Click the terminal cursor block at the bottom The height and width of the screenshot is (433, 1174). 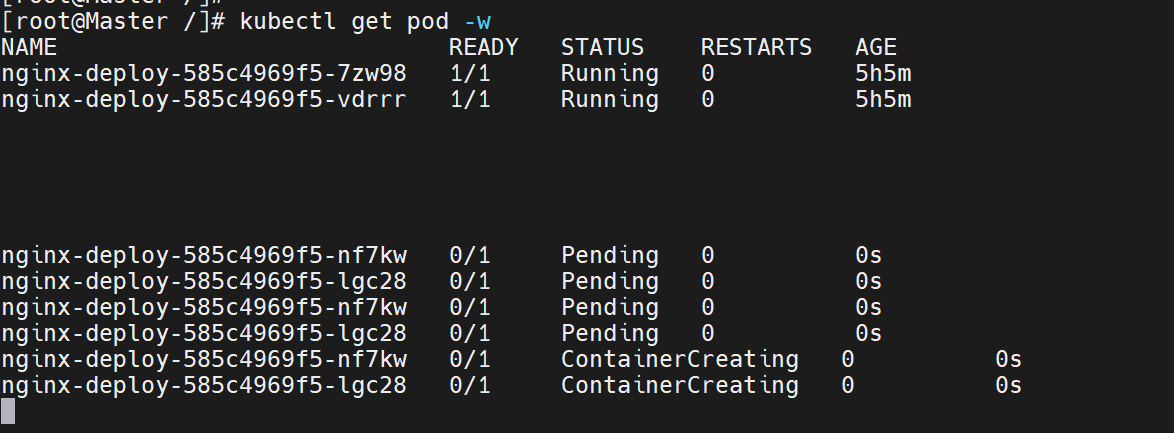7,411
